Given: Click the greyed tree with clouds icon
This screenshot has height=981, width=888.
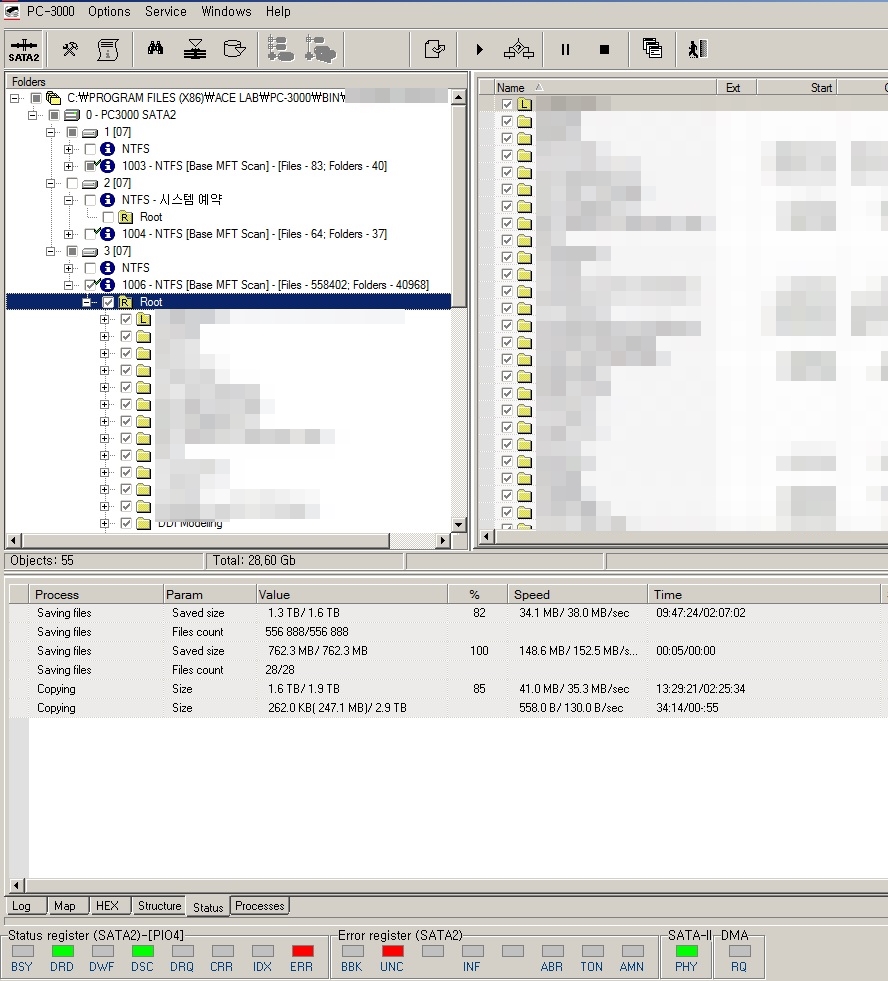Looking at the screenshot, I should (x=320, y=49).
